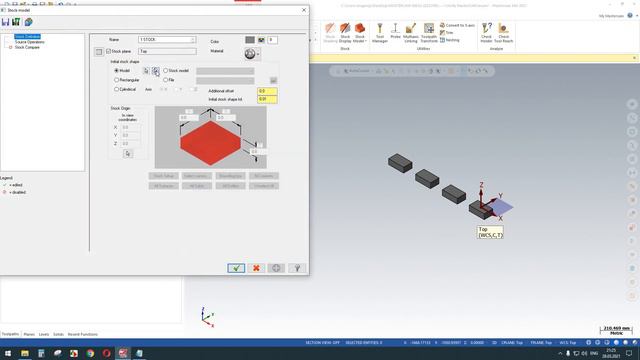Open the Name dropdown showing 1 STOCK

[x=193, y=40]
